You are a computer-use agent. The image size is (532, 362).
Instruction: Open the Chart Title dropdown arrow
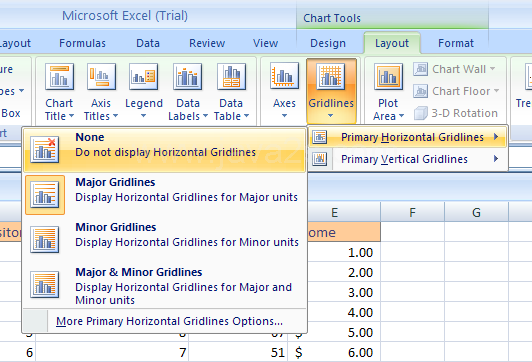click(71, 116)
